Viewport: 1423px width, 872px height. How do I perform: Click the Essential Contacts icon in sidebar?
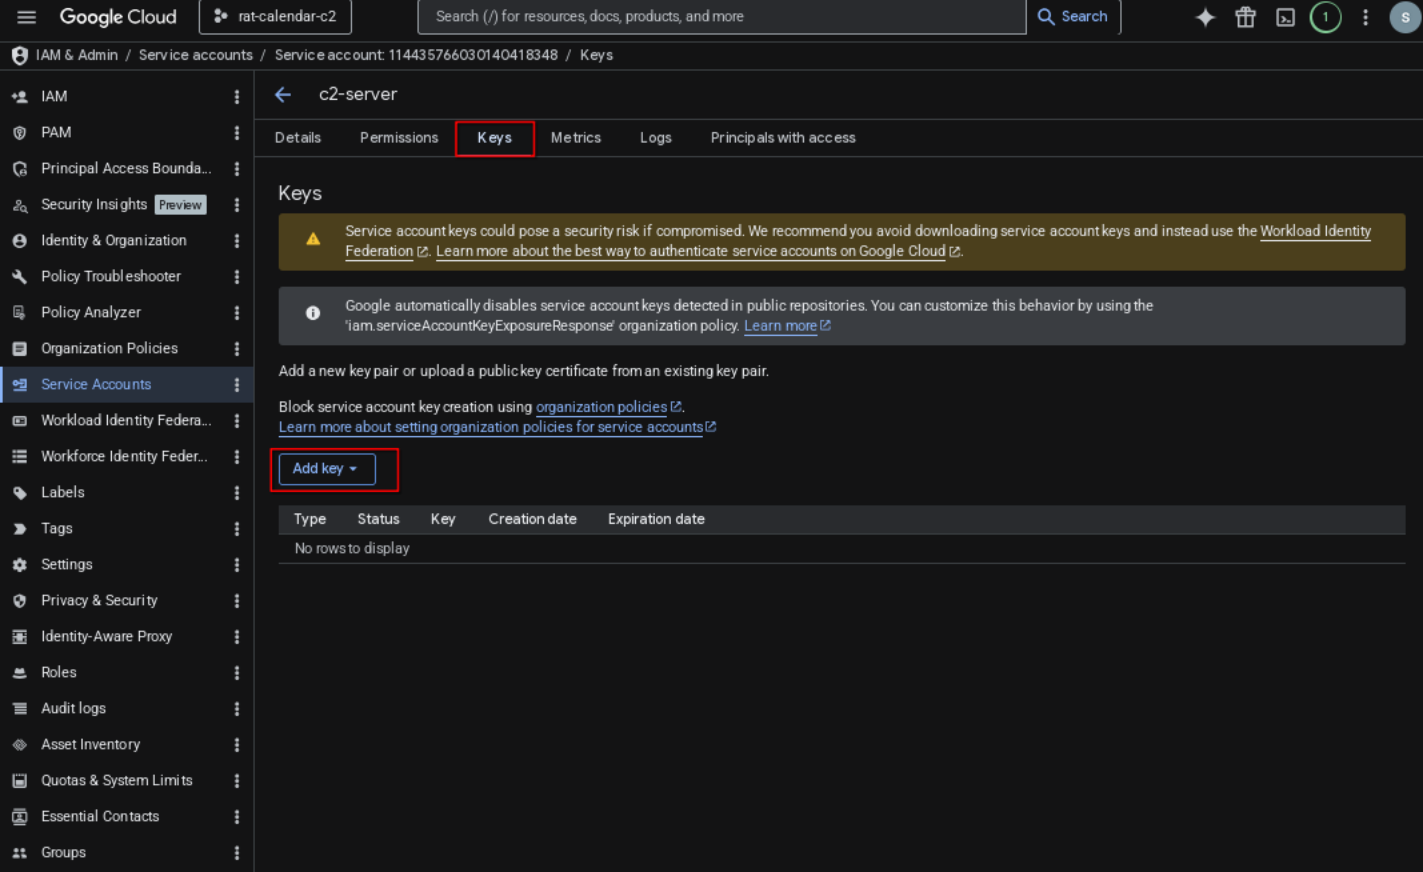click(x=19, y=817)
